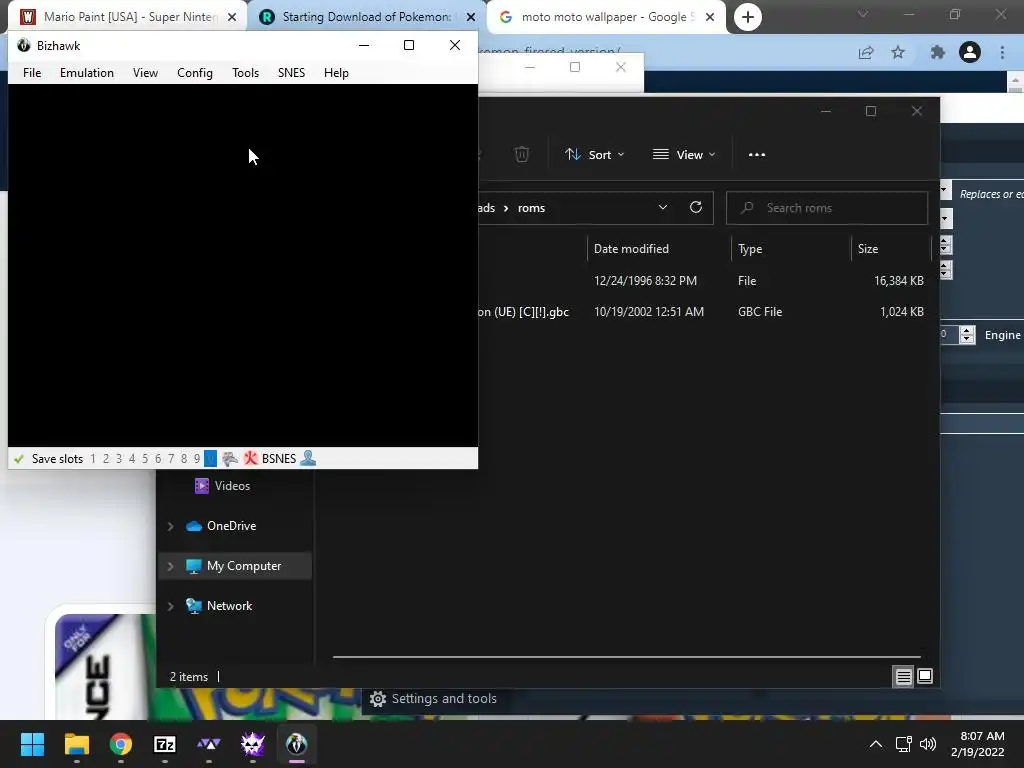This screenshot has height=768, width=1024.
Task: Open Chrome extensions puzzle icon
Action: point(938,52)
